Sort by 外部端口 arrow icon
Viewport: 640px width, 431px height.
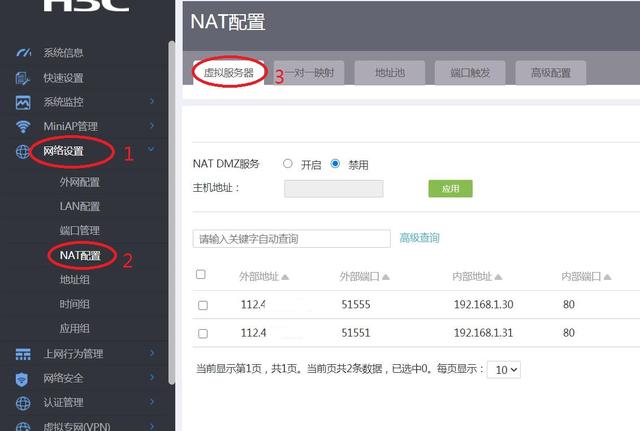(386, 277)
